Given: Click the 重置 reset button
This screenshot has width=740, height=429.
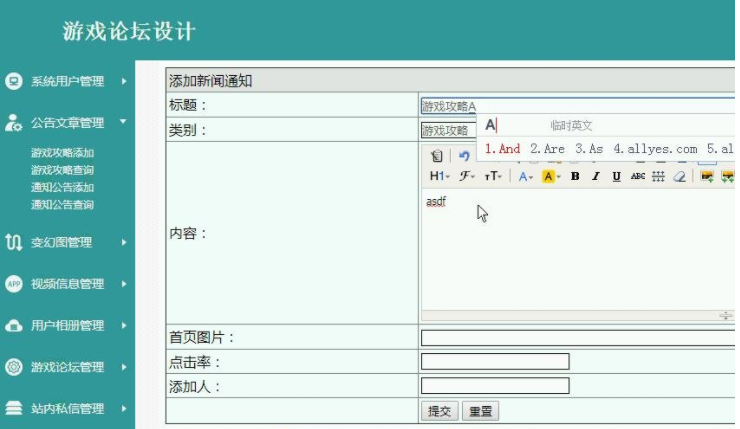Looking at the screenshot, I should click(480, 411).
